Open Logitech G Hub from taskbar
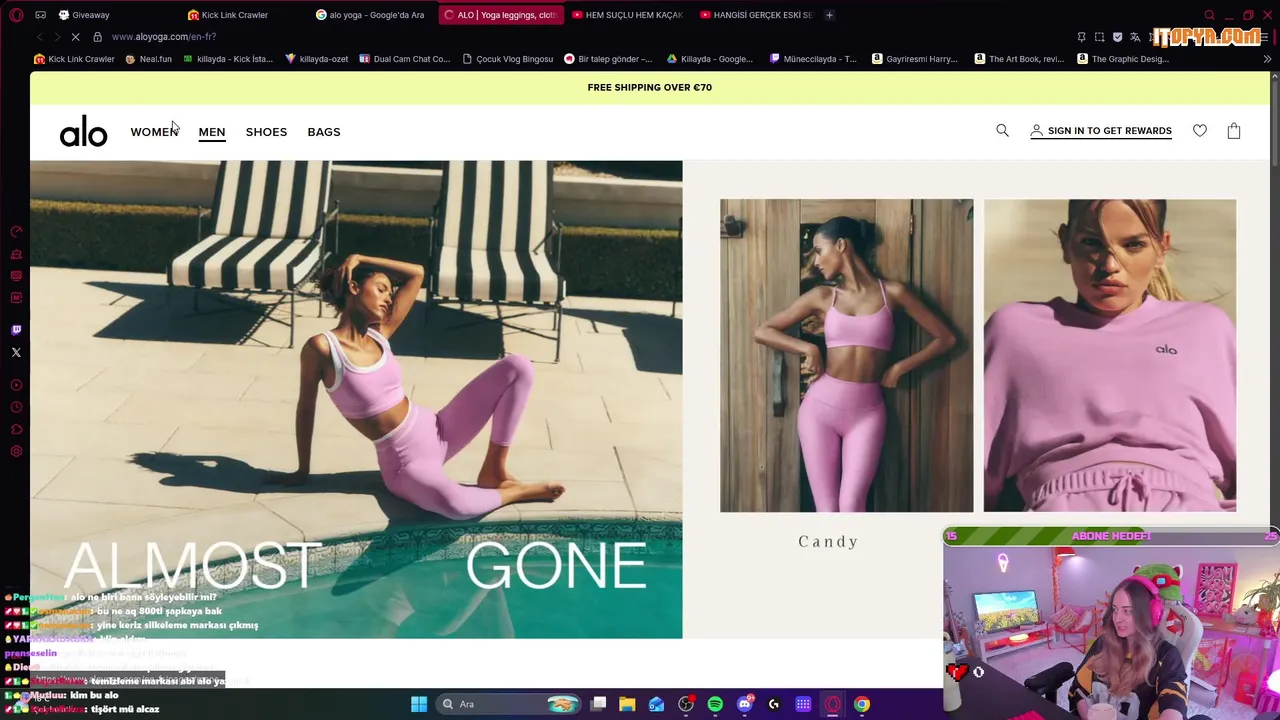 click(x=774, y=704)
